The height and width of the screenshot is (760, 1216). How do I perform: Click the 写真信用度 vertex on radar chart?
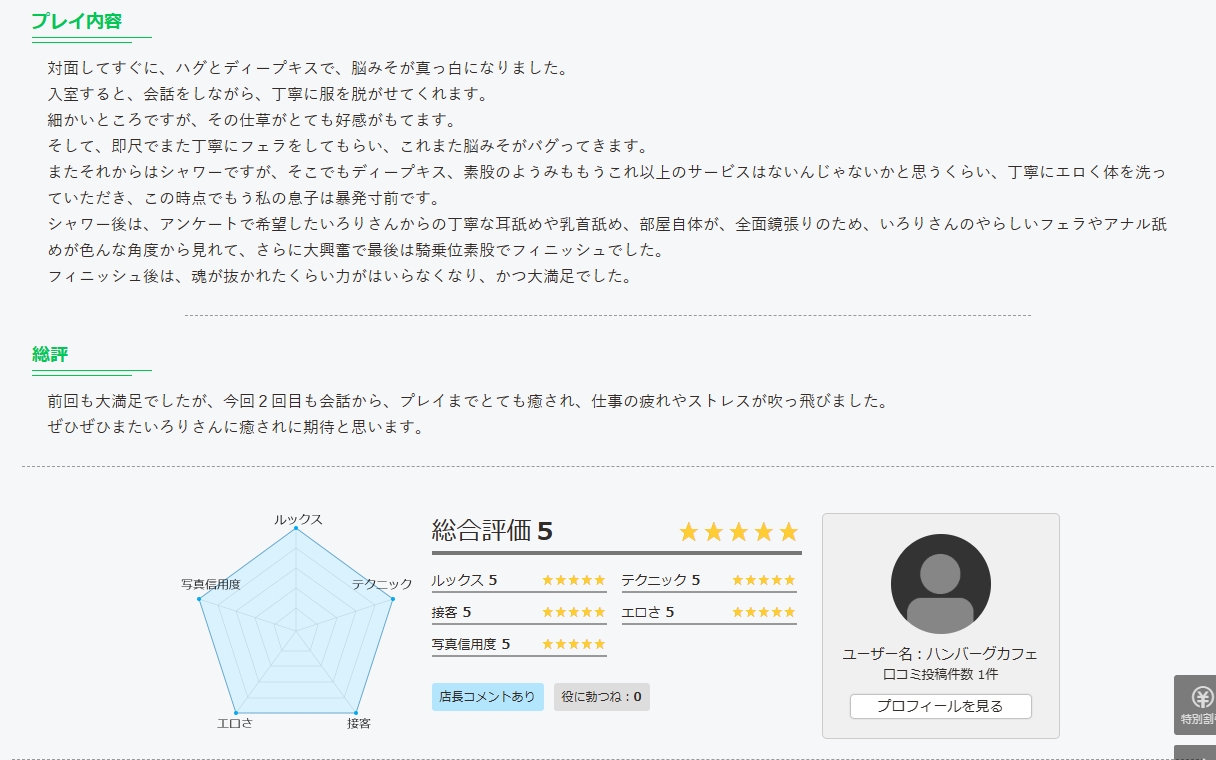pos(200,599)
